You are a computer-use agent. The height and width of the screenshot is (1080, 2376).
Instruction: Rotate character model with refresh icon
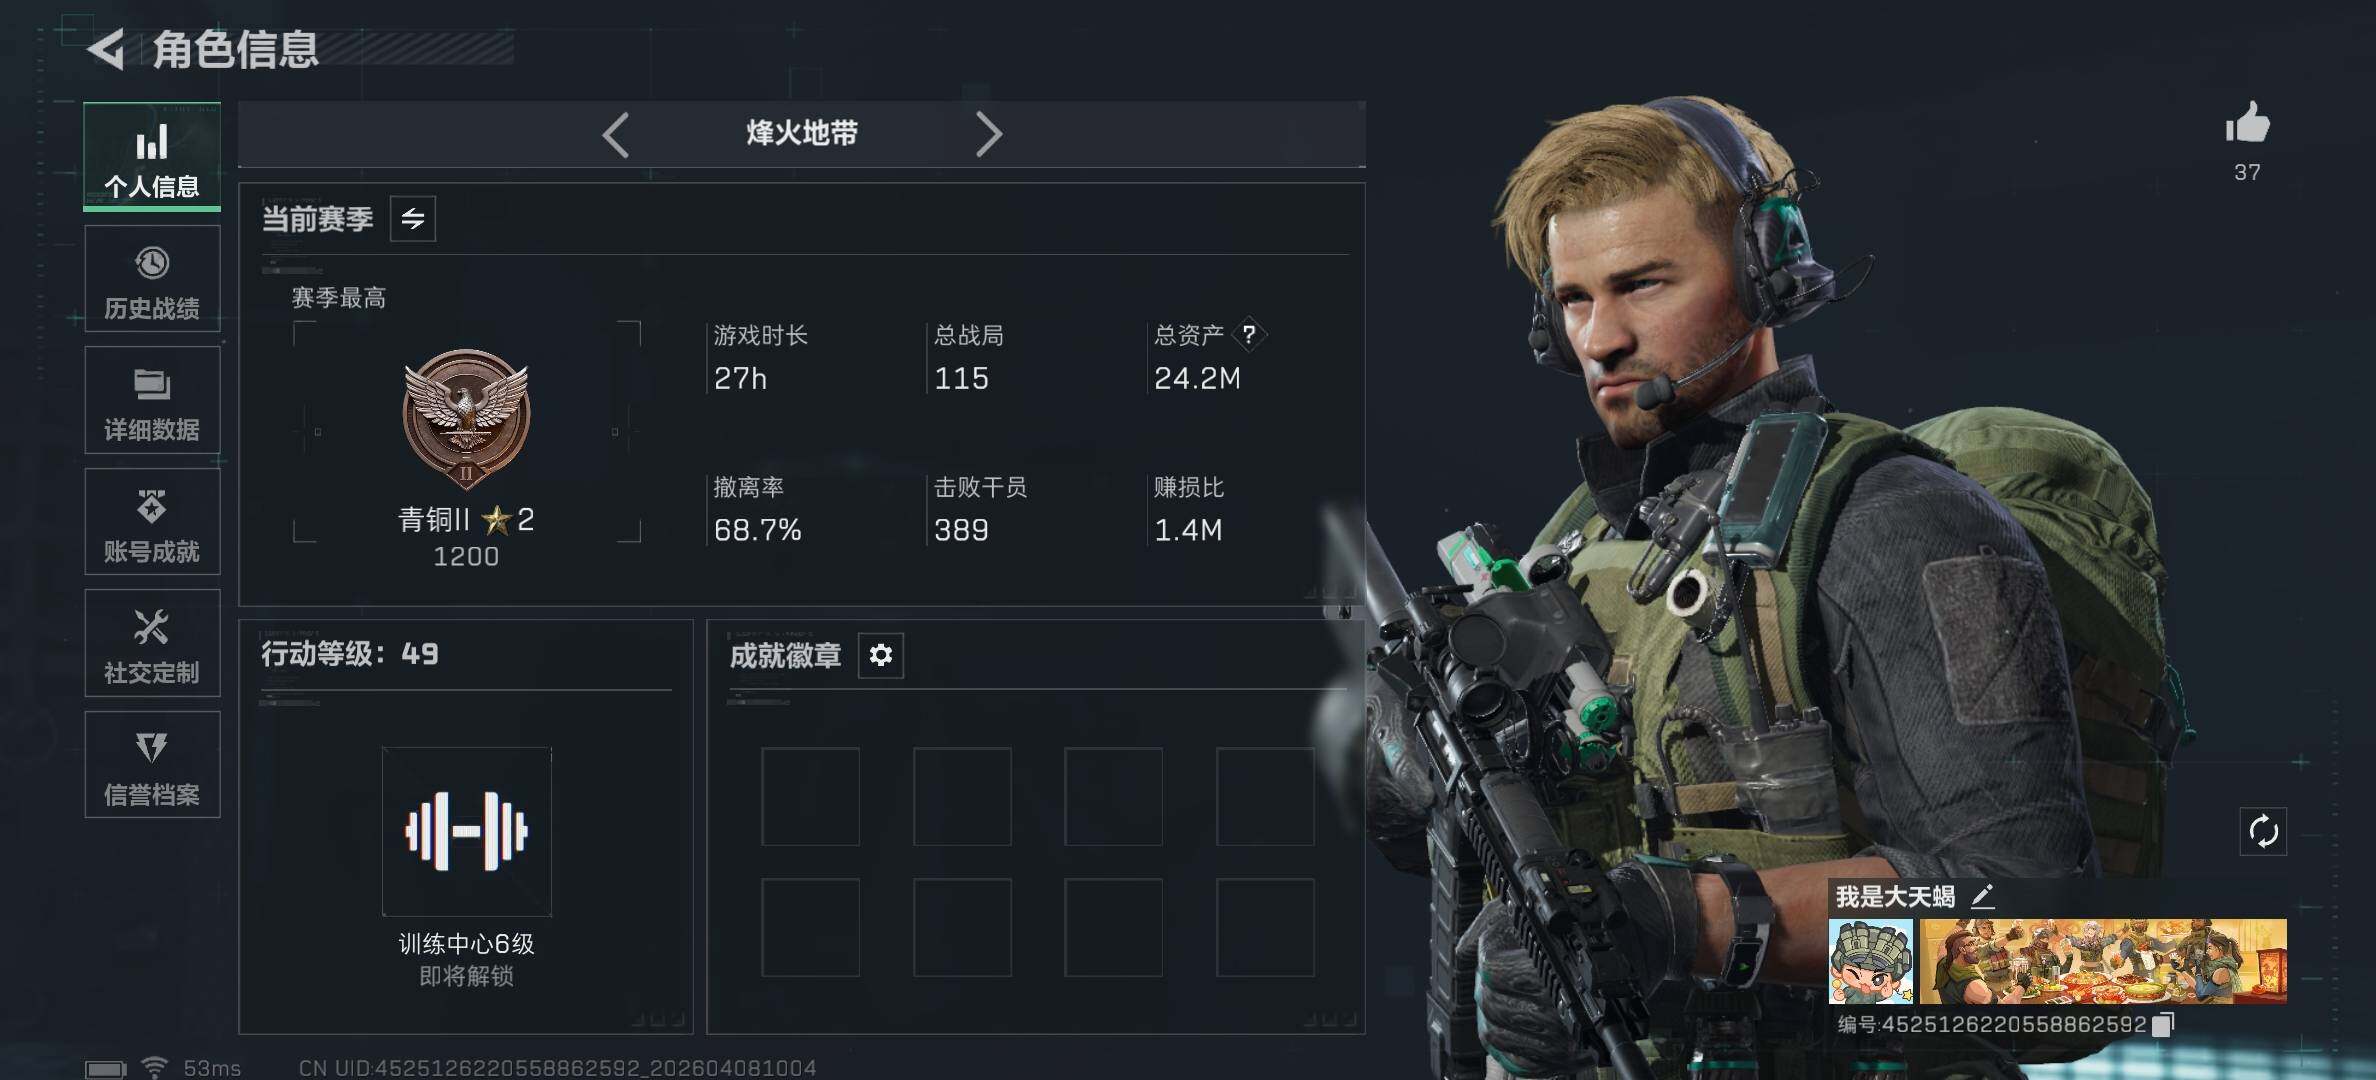[2263, 831]
